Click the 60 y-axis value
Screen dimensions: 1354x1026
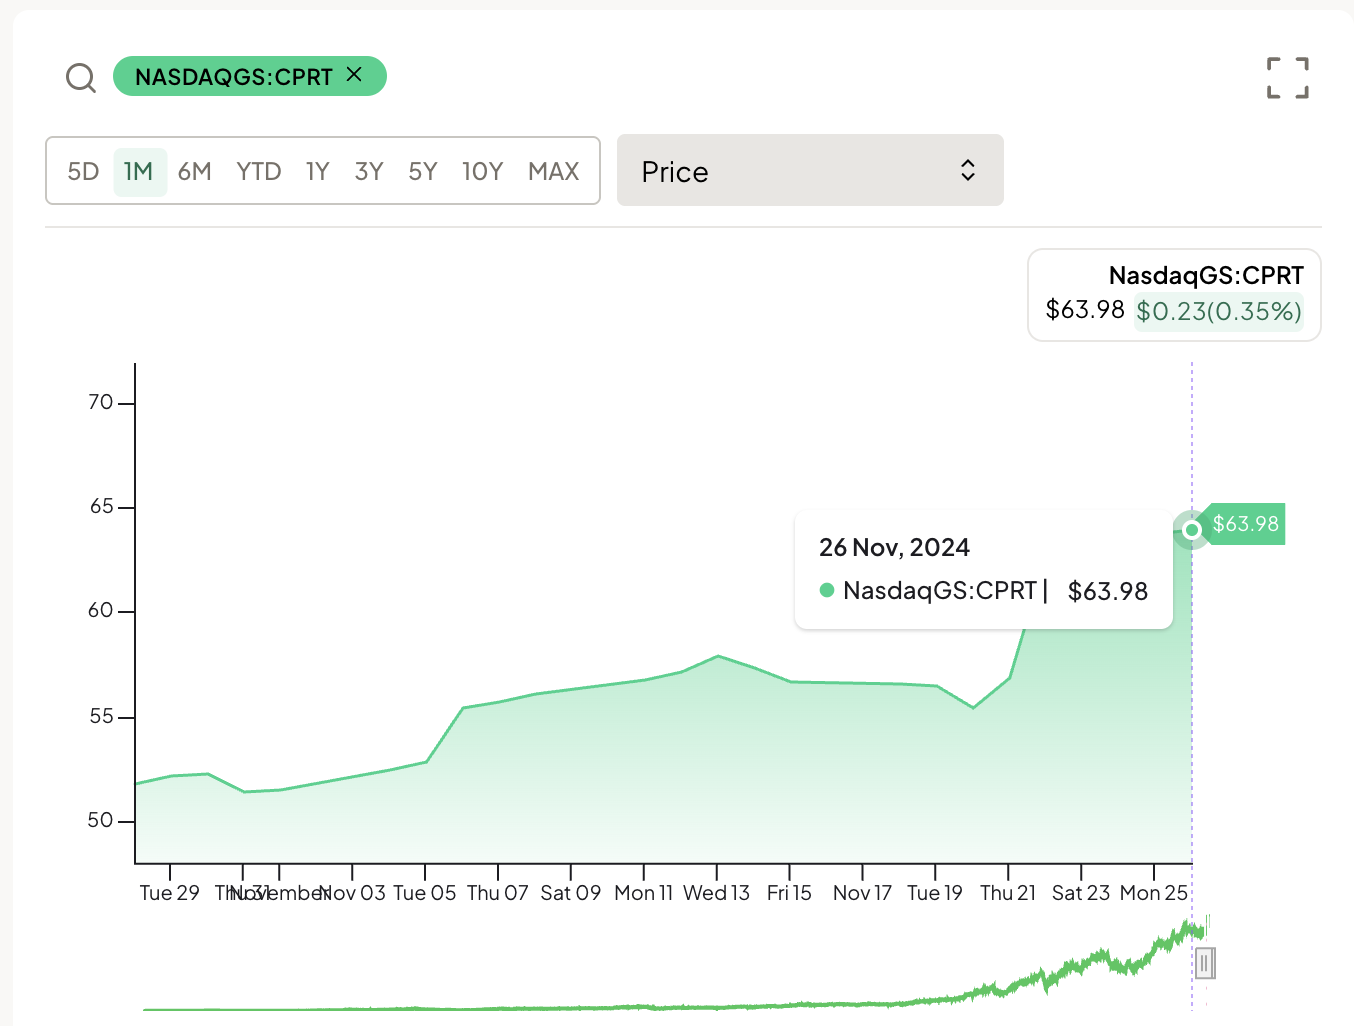click(101, 611)
